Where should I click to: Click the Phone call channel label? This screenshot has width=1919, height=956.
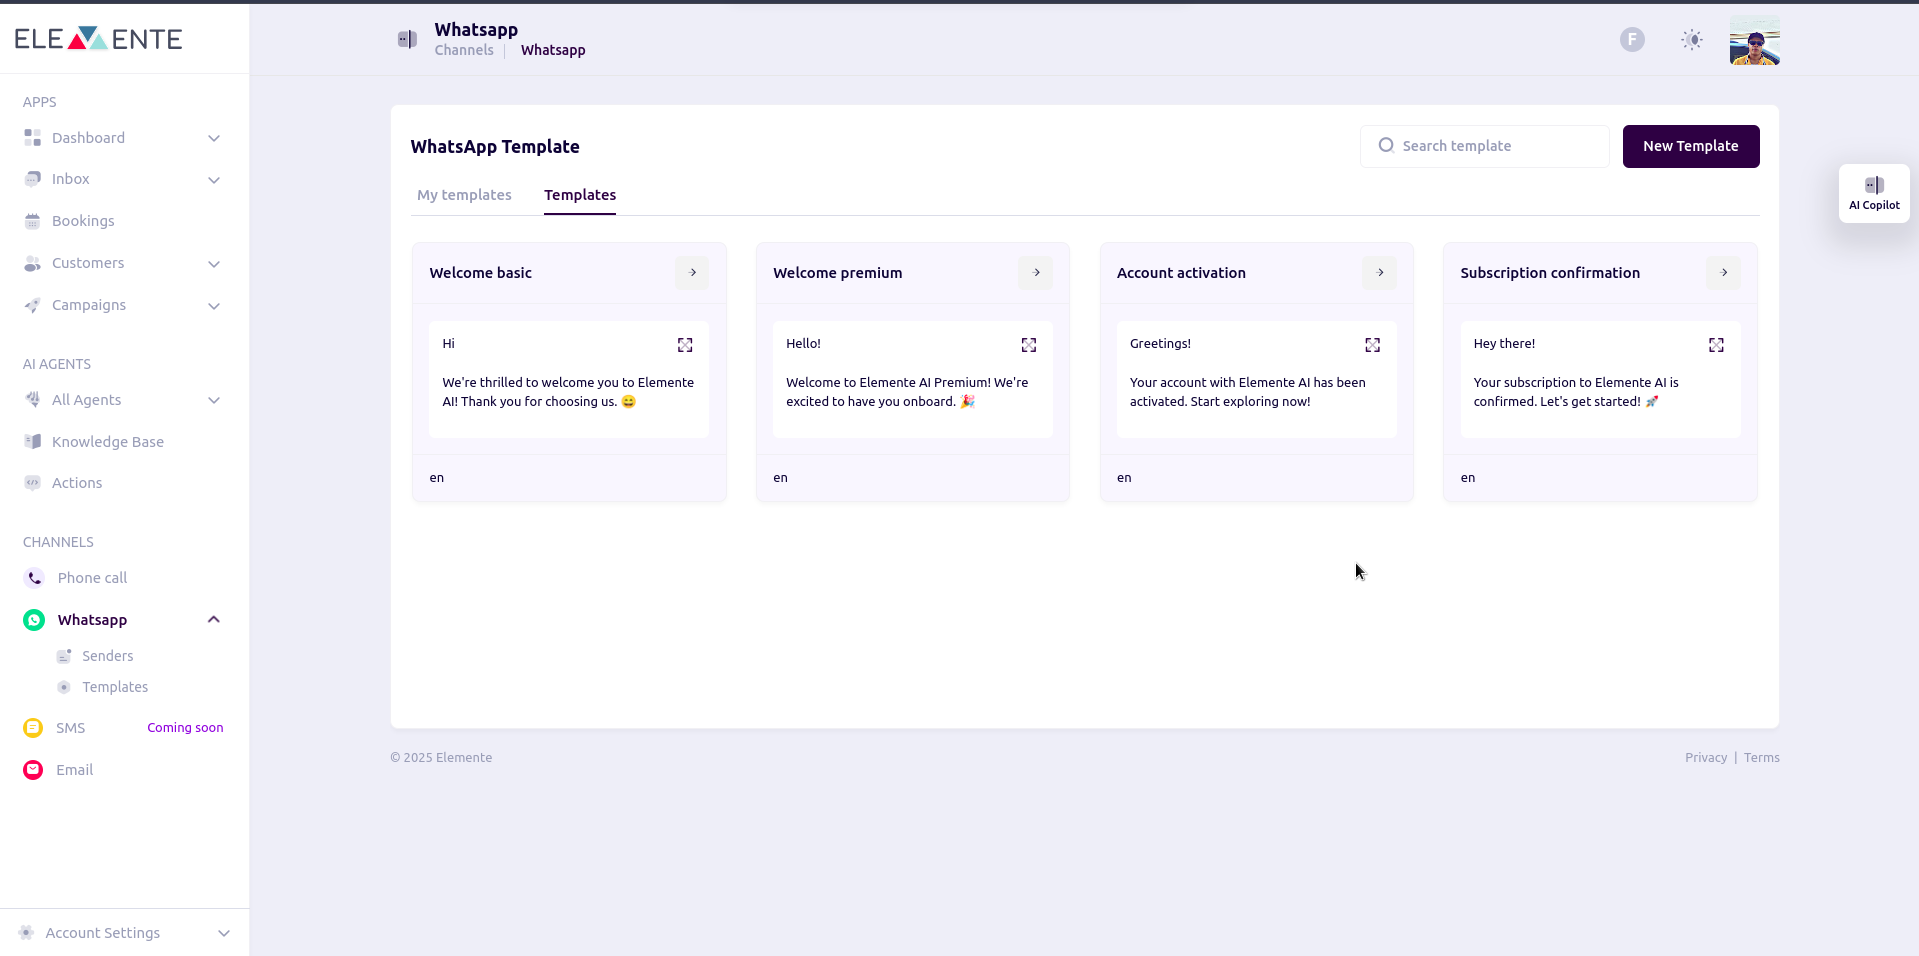tap(92, 578)
